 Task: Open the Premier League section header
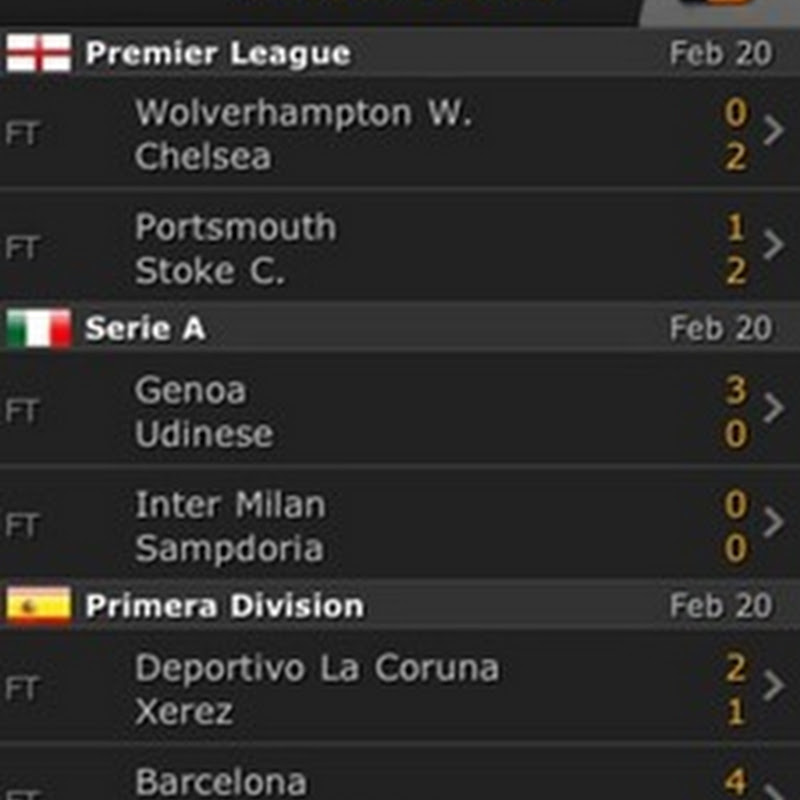tap(218, 53)
